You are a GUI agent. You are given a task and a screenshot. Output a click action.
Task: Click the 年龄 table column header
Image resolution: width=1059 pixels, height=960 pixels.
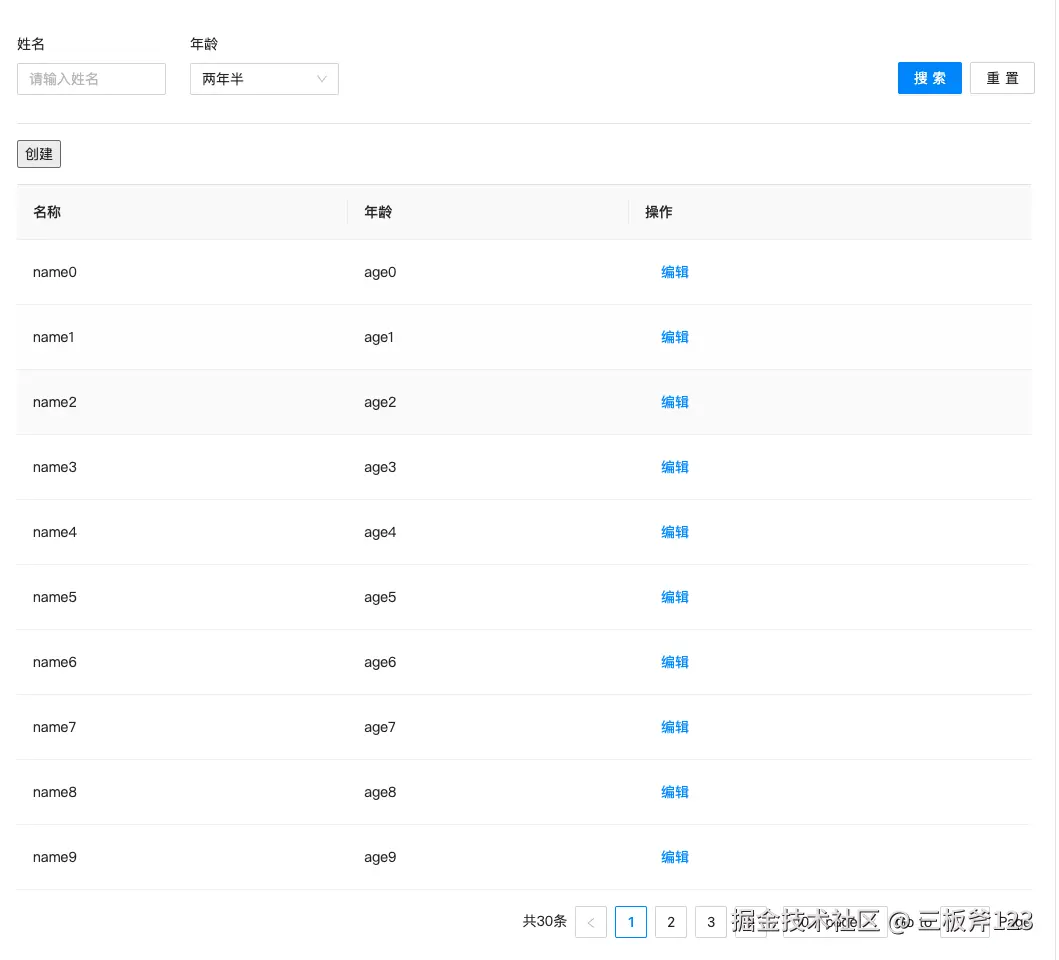pyautogui.click(x=488, y=212)
